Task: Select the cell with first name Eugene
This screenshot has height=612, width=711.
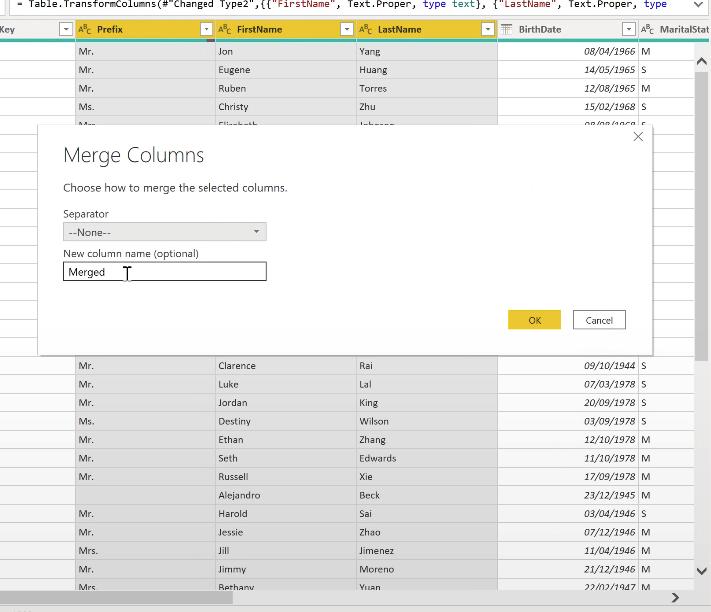Action: [x=286, y=70]
